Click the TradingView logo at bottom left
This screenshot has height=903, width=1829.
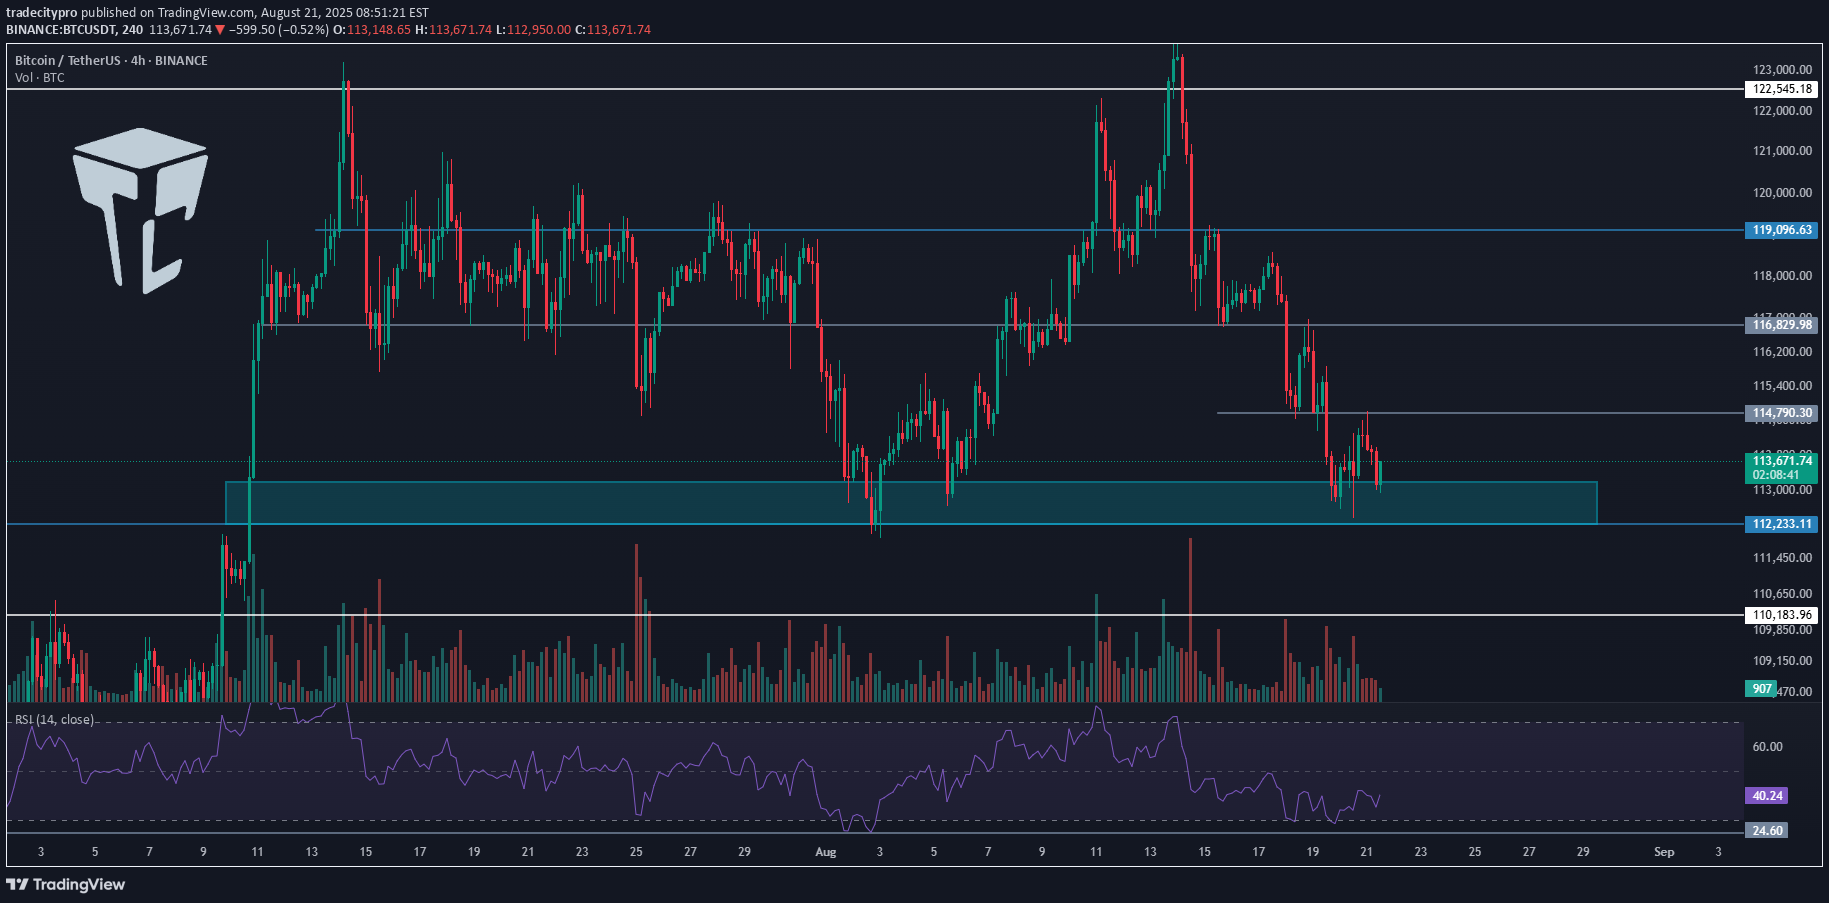[66, 884]
